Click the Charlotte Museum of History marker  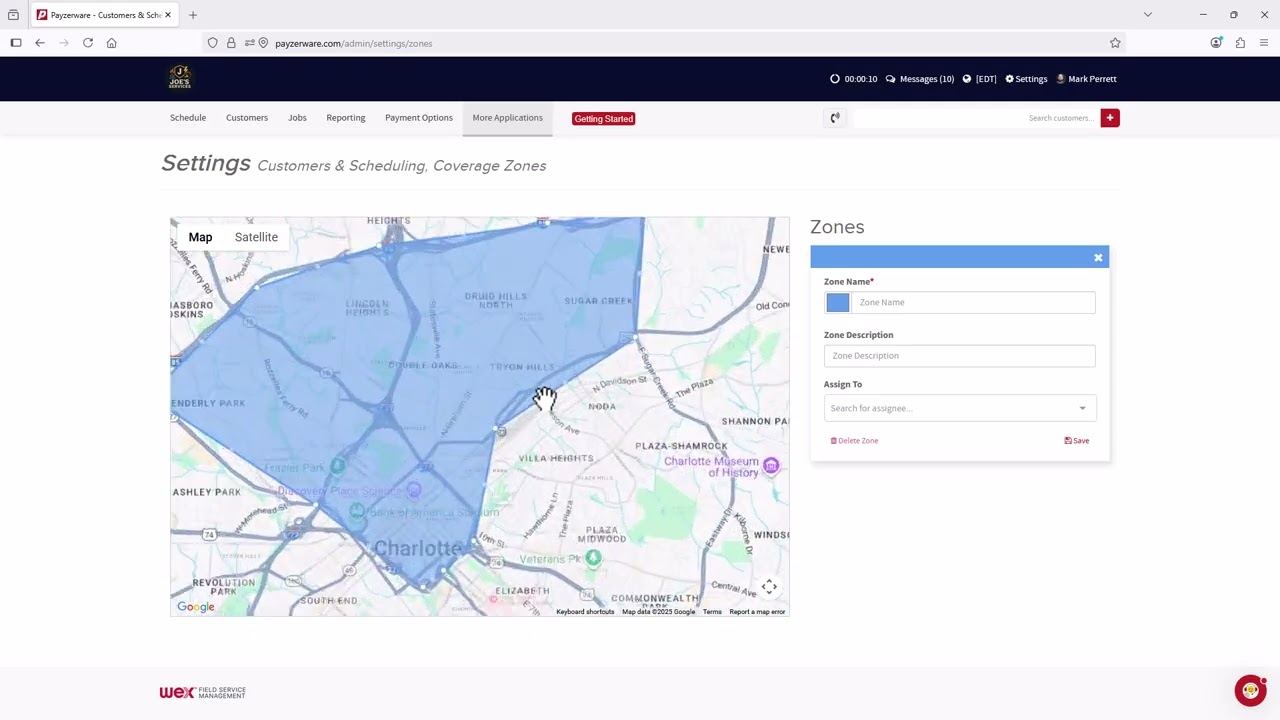pyautogui.click(x=771, y=465)
